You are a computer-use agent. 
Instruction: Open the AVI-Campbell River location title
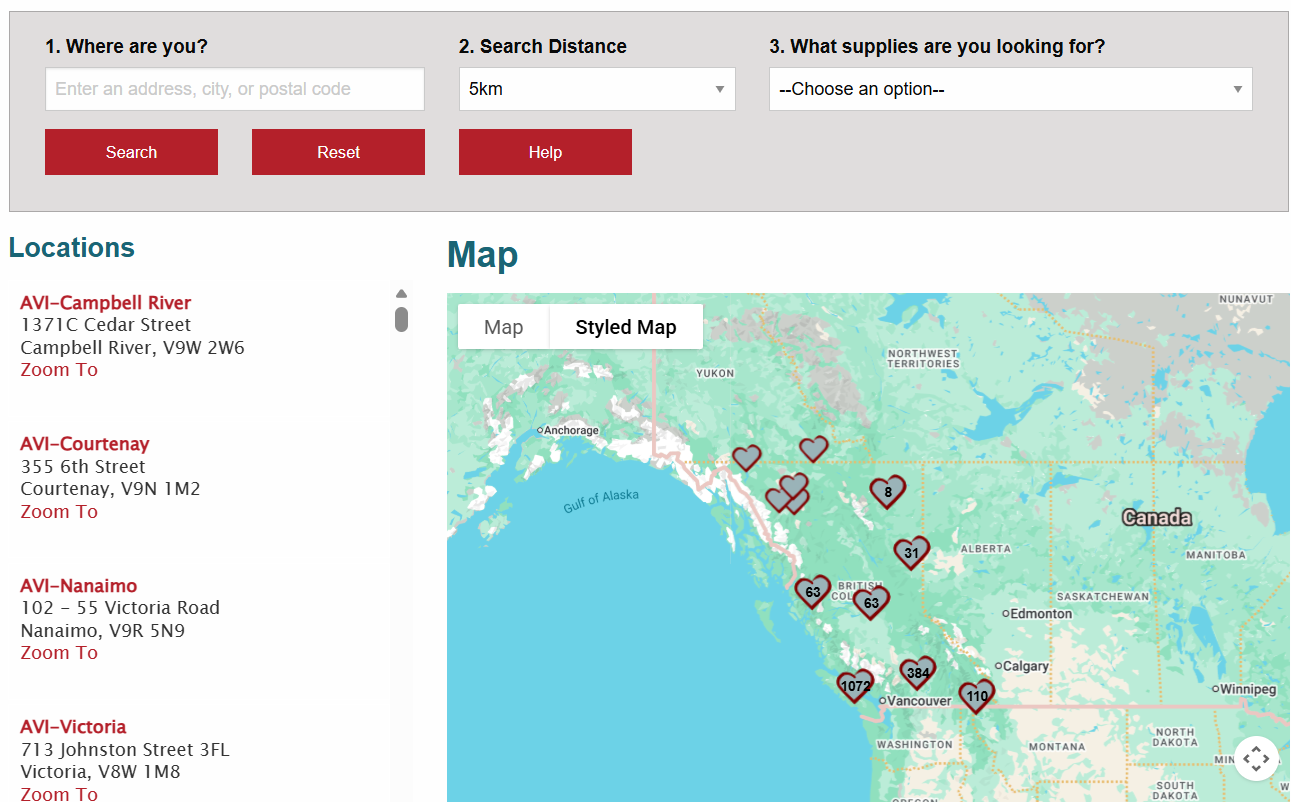106,303
